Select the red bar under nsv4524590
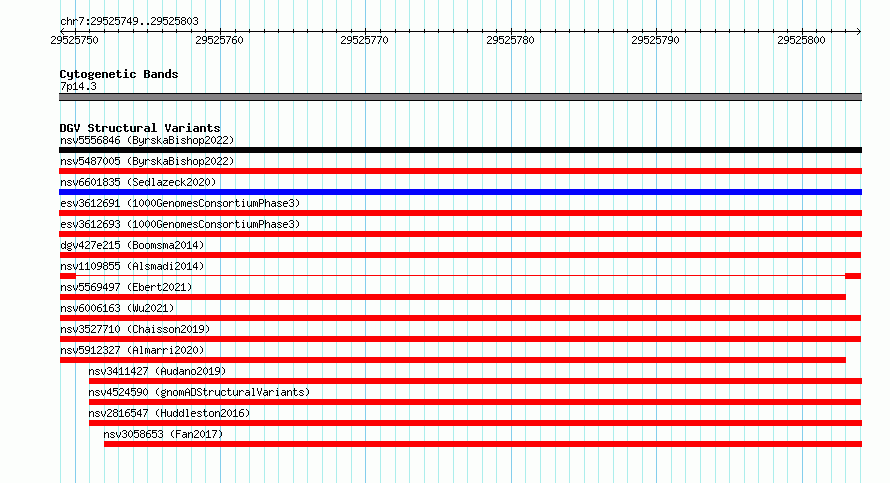The width and height of the screenshot is (890, 483). coord(475,402)
